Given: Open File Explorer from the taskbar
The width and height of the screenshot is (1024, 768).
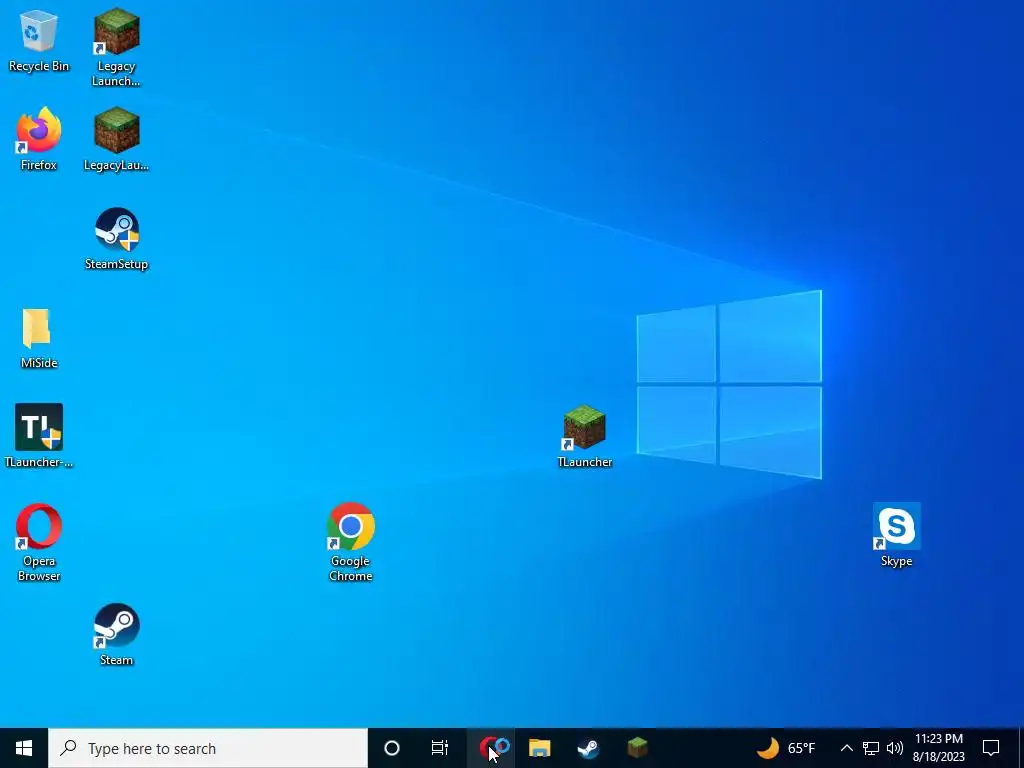Looking at the screenshot, I should (539, 748).
